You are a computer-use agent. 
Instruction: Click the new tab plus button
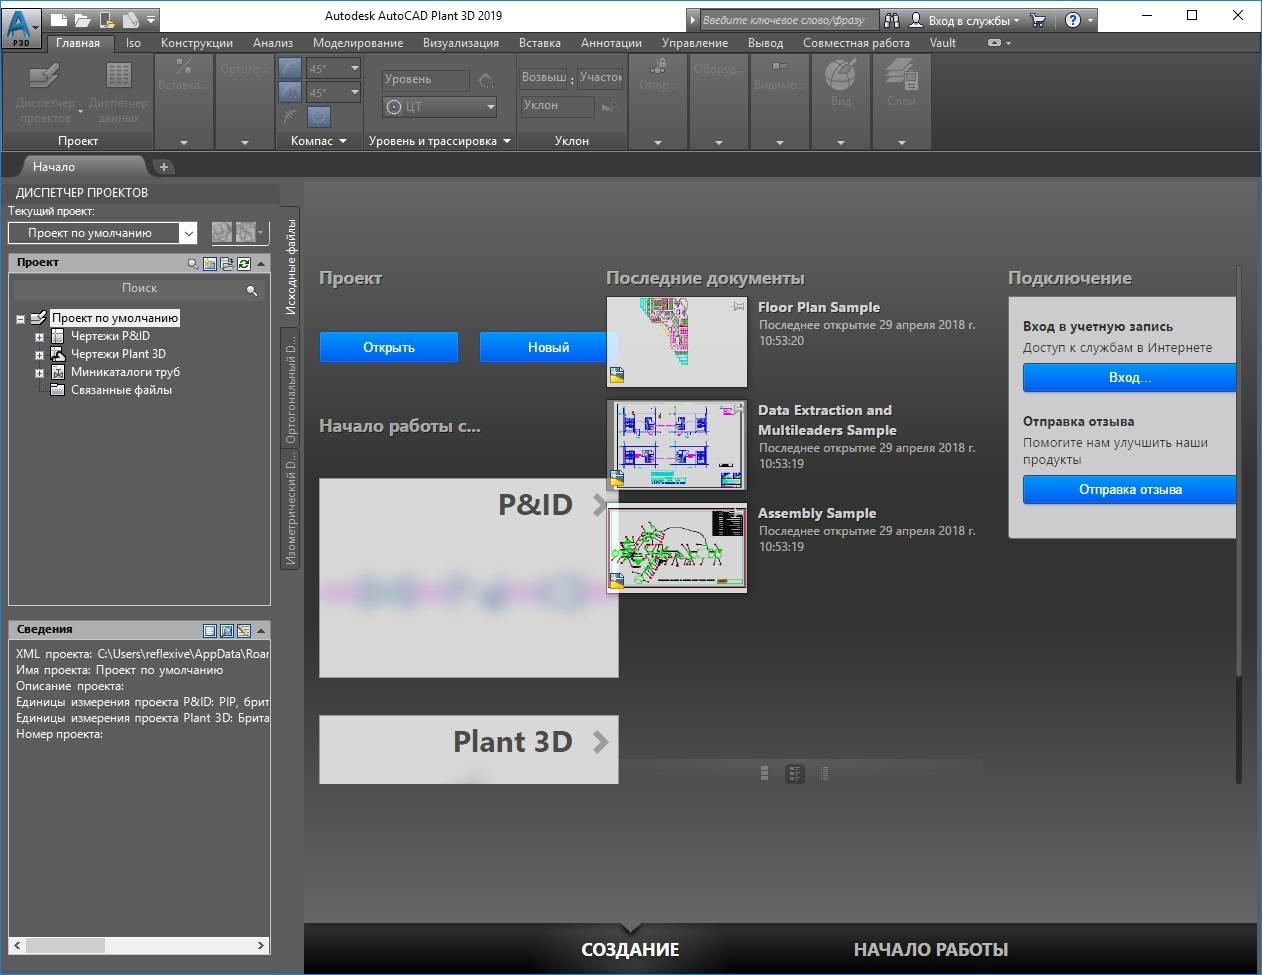[164, 167]
